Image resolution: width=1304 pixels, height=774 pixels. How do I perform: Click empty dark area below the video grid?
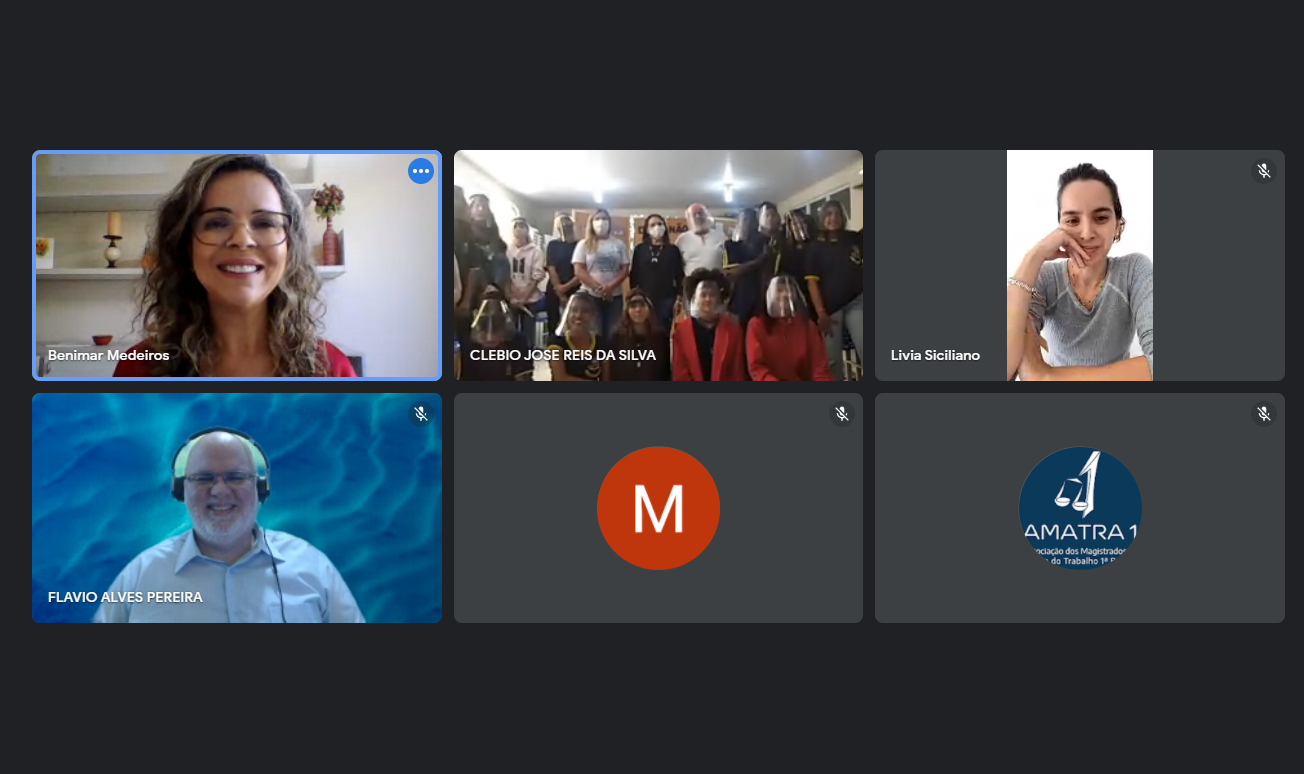click(652, 700)
